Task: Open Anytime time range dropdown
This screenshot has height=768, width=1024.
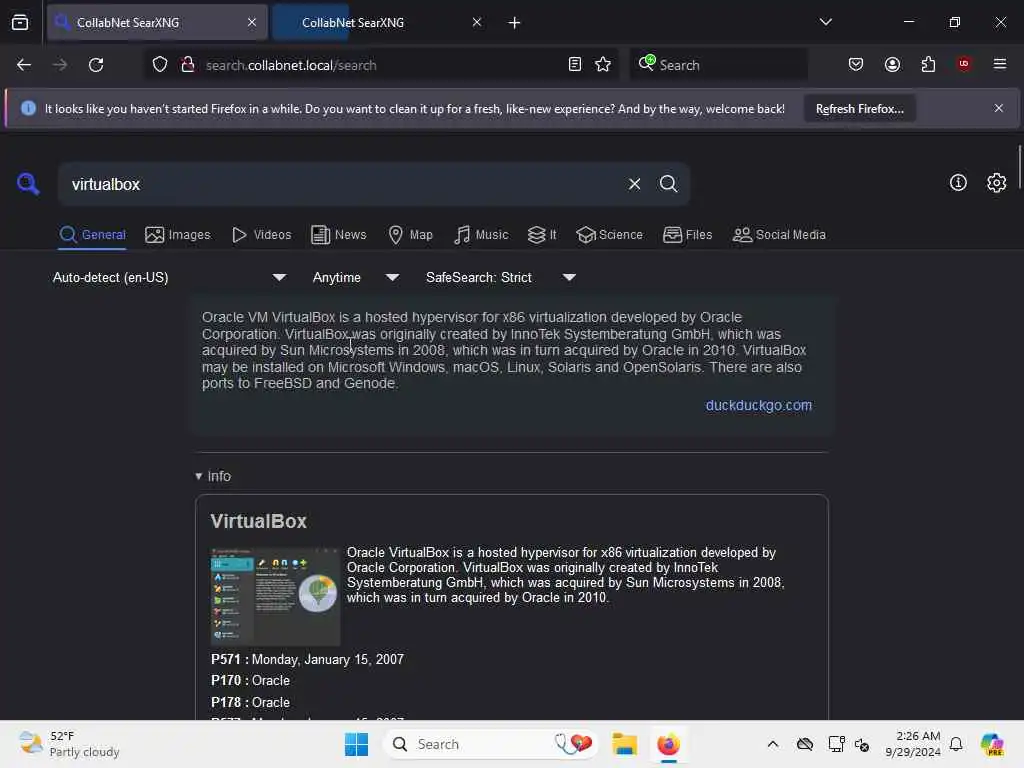Action: click(x=356, y=278)
